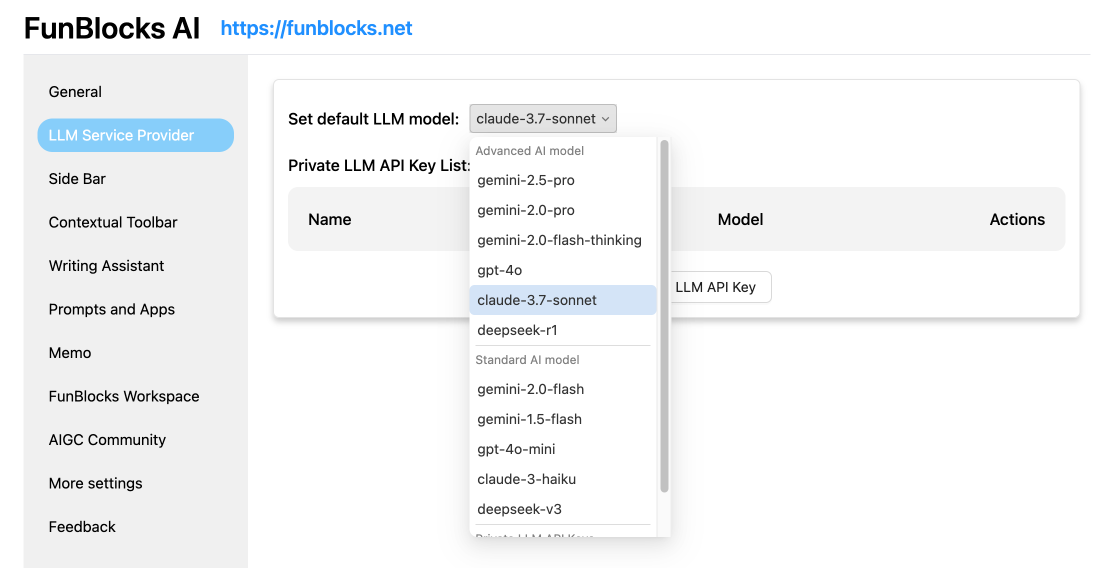Choose claude-3-haiku model option
This screenshot has height=568, width=1116.
point(563,478)
